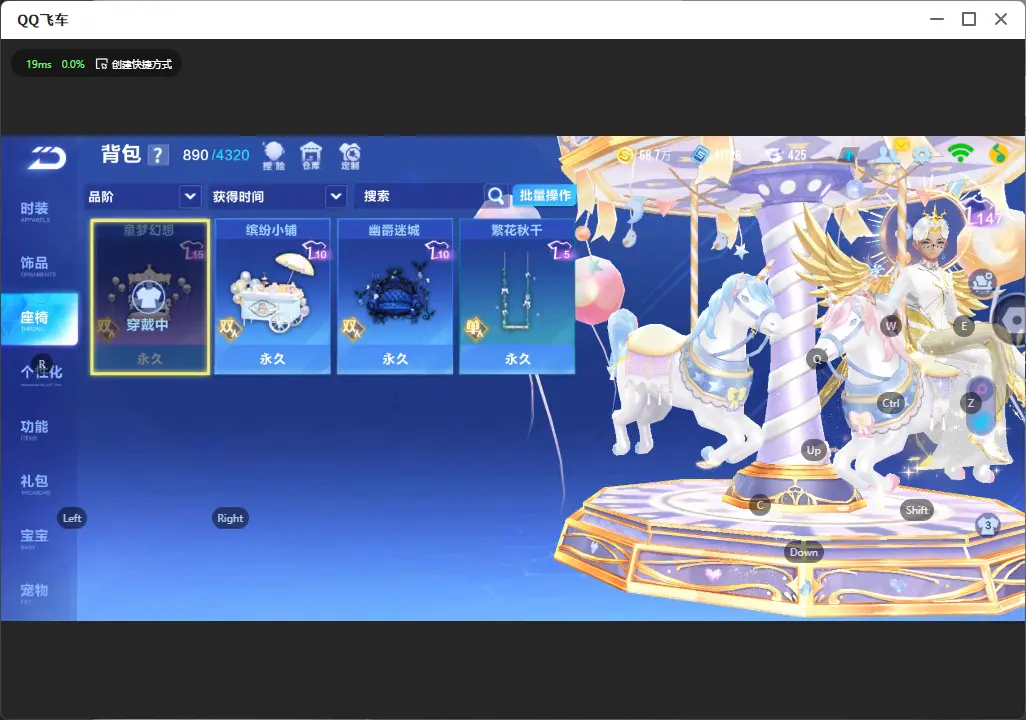Screen dimensions: 1026x720
Task: Open the 捏脸 face customization icon
Action: coord(274,156)
